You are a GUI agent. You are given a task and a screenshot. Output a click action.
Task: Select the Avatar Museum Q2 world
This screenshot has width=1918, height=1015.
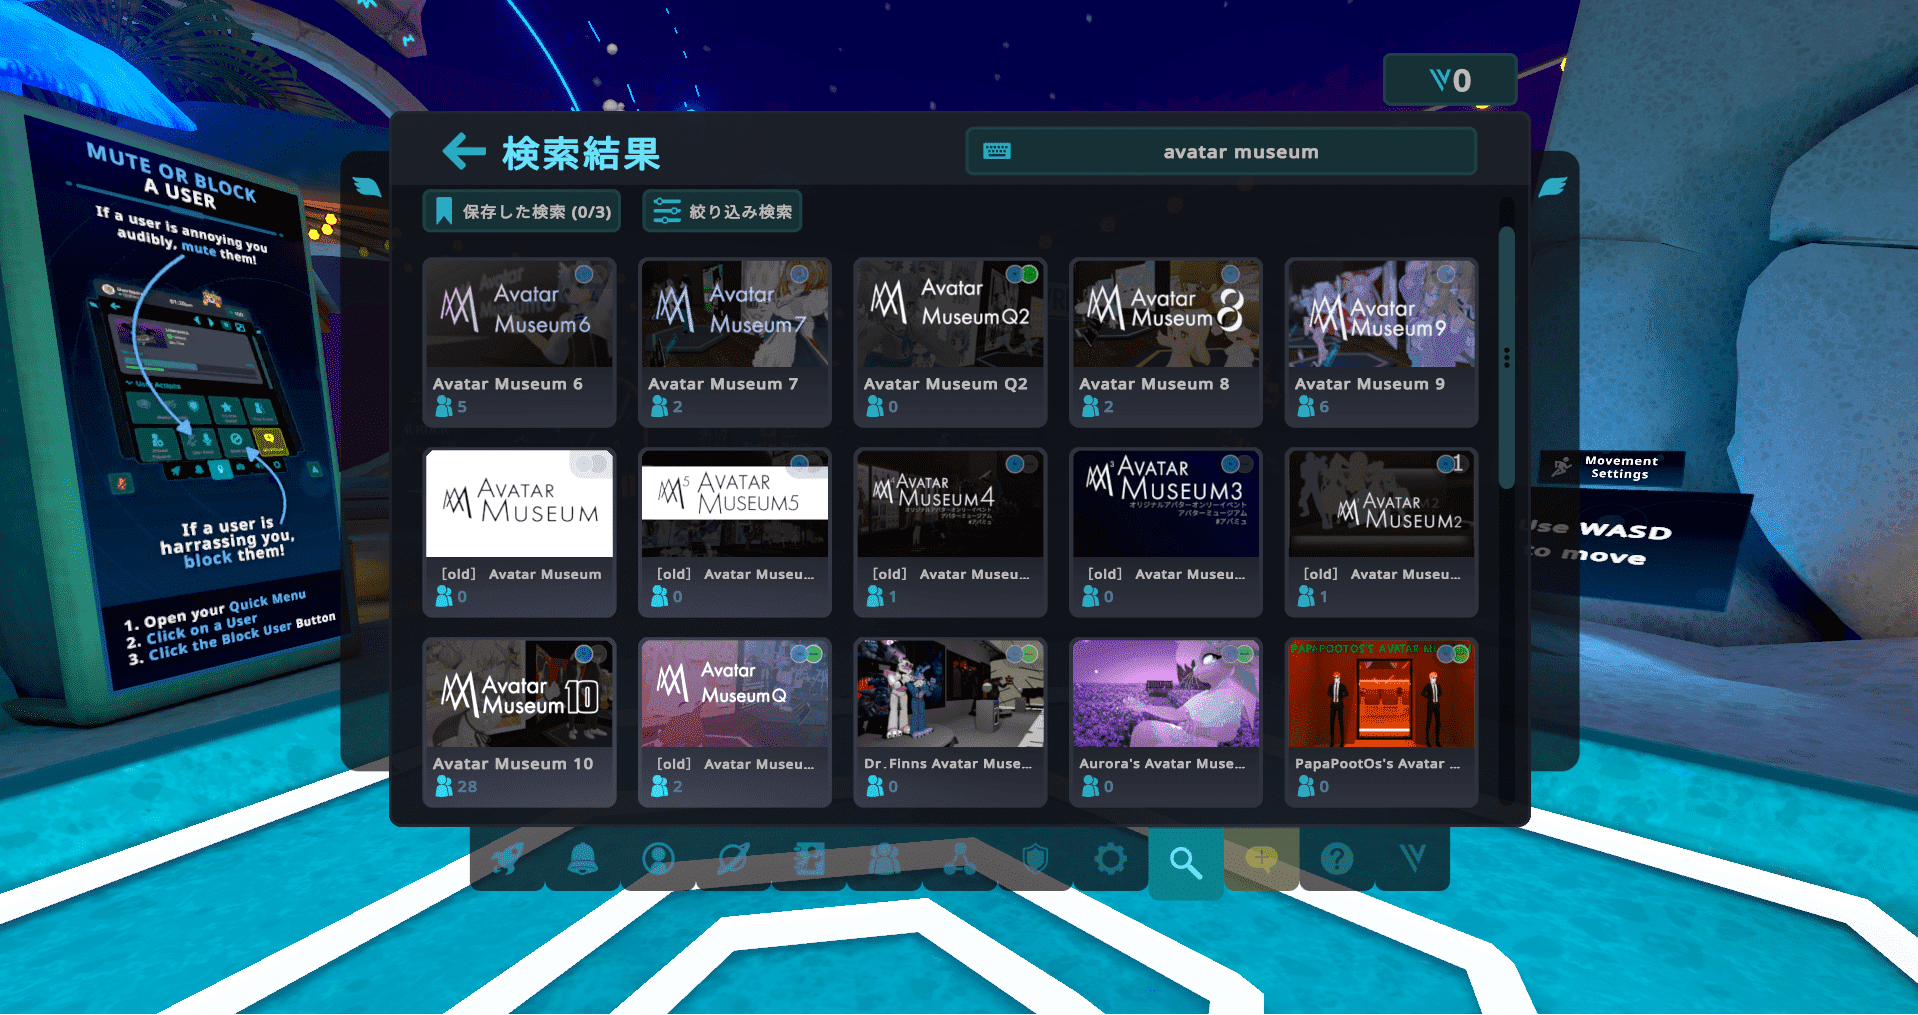point(950,342)
